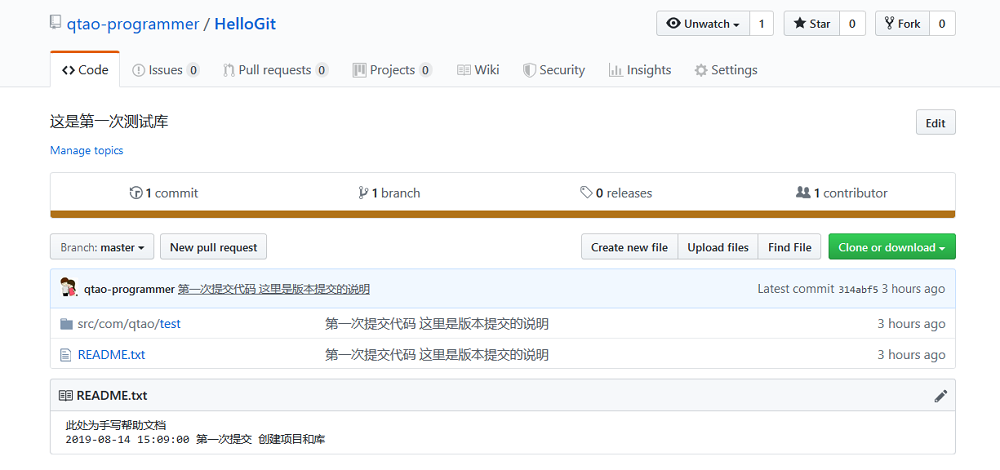View the 1 commit history

[x=164, y=193]
